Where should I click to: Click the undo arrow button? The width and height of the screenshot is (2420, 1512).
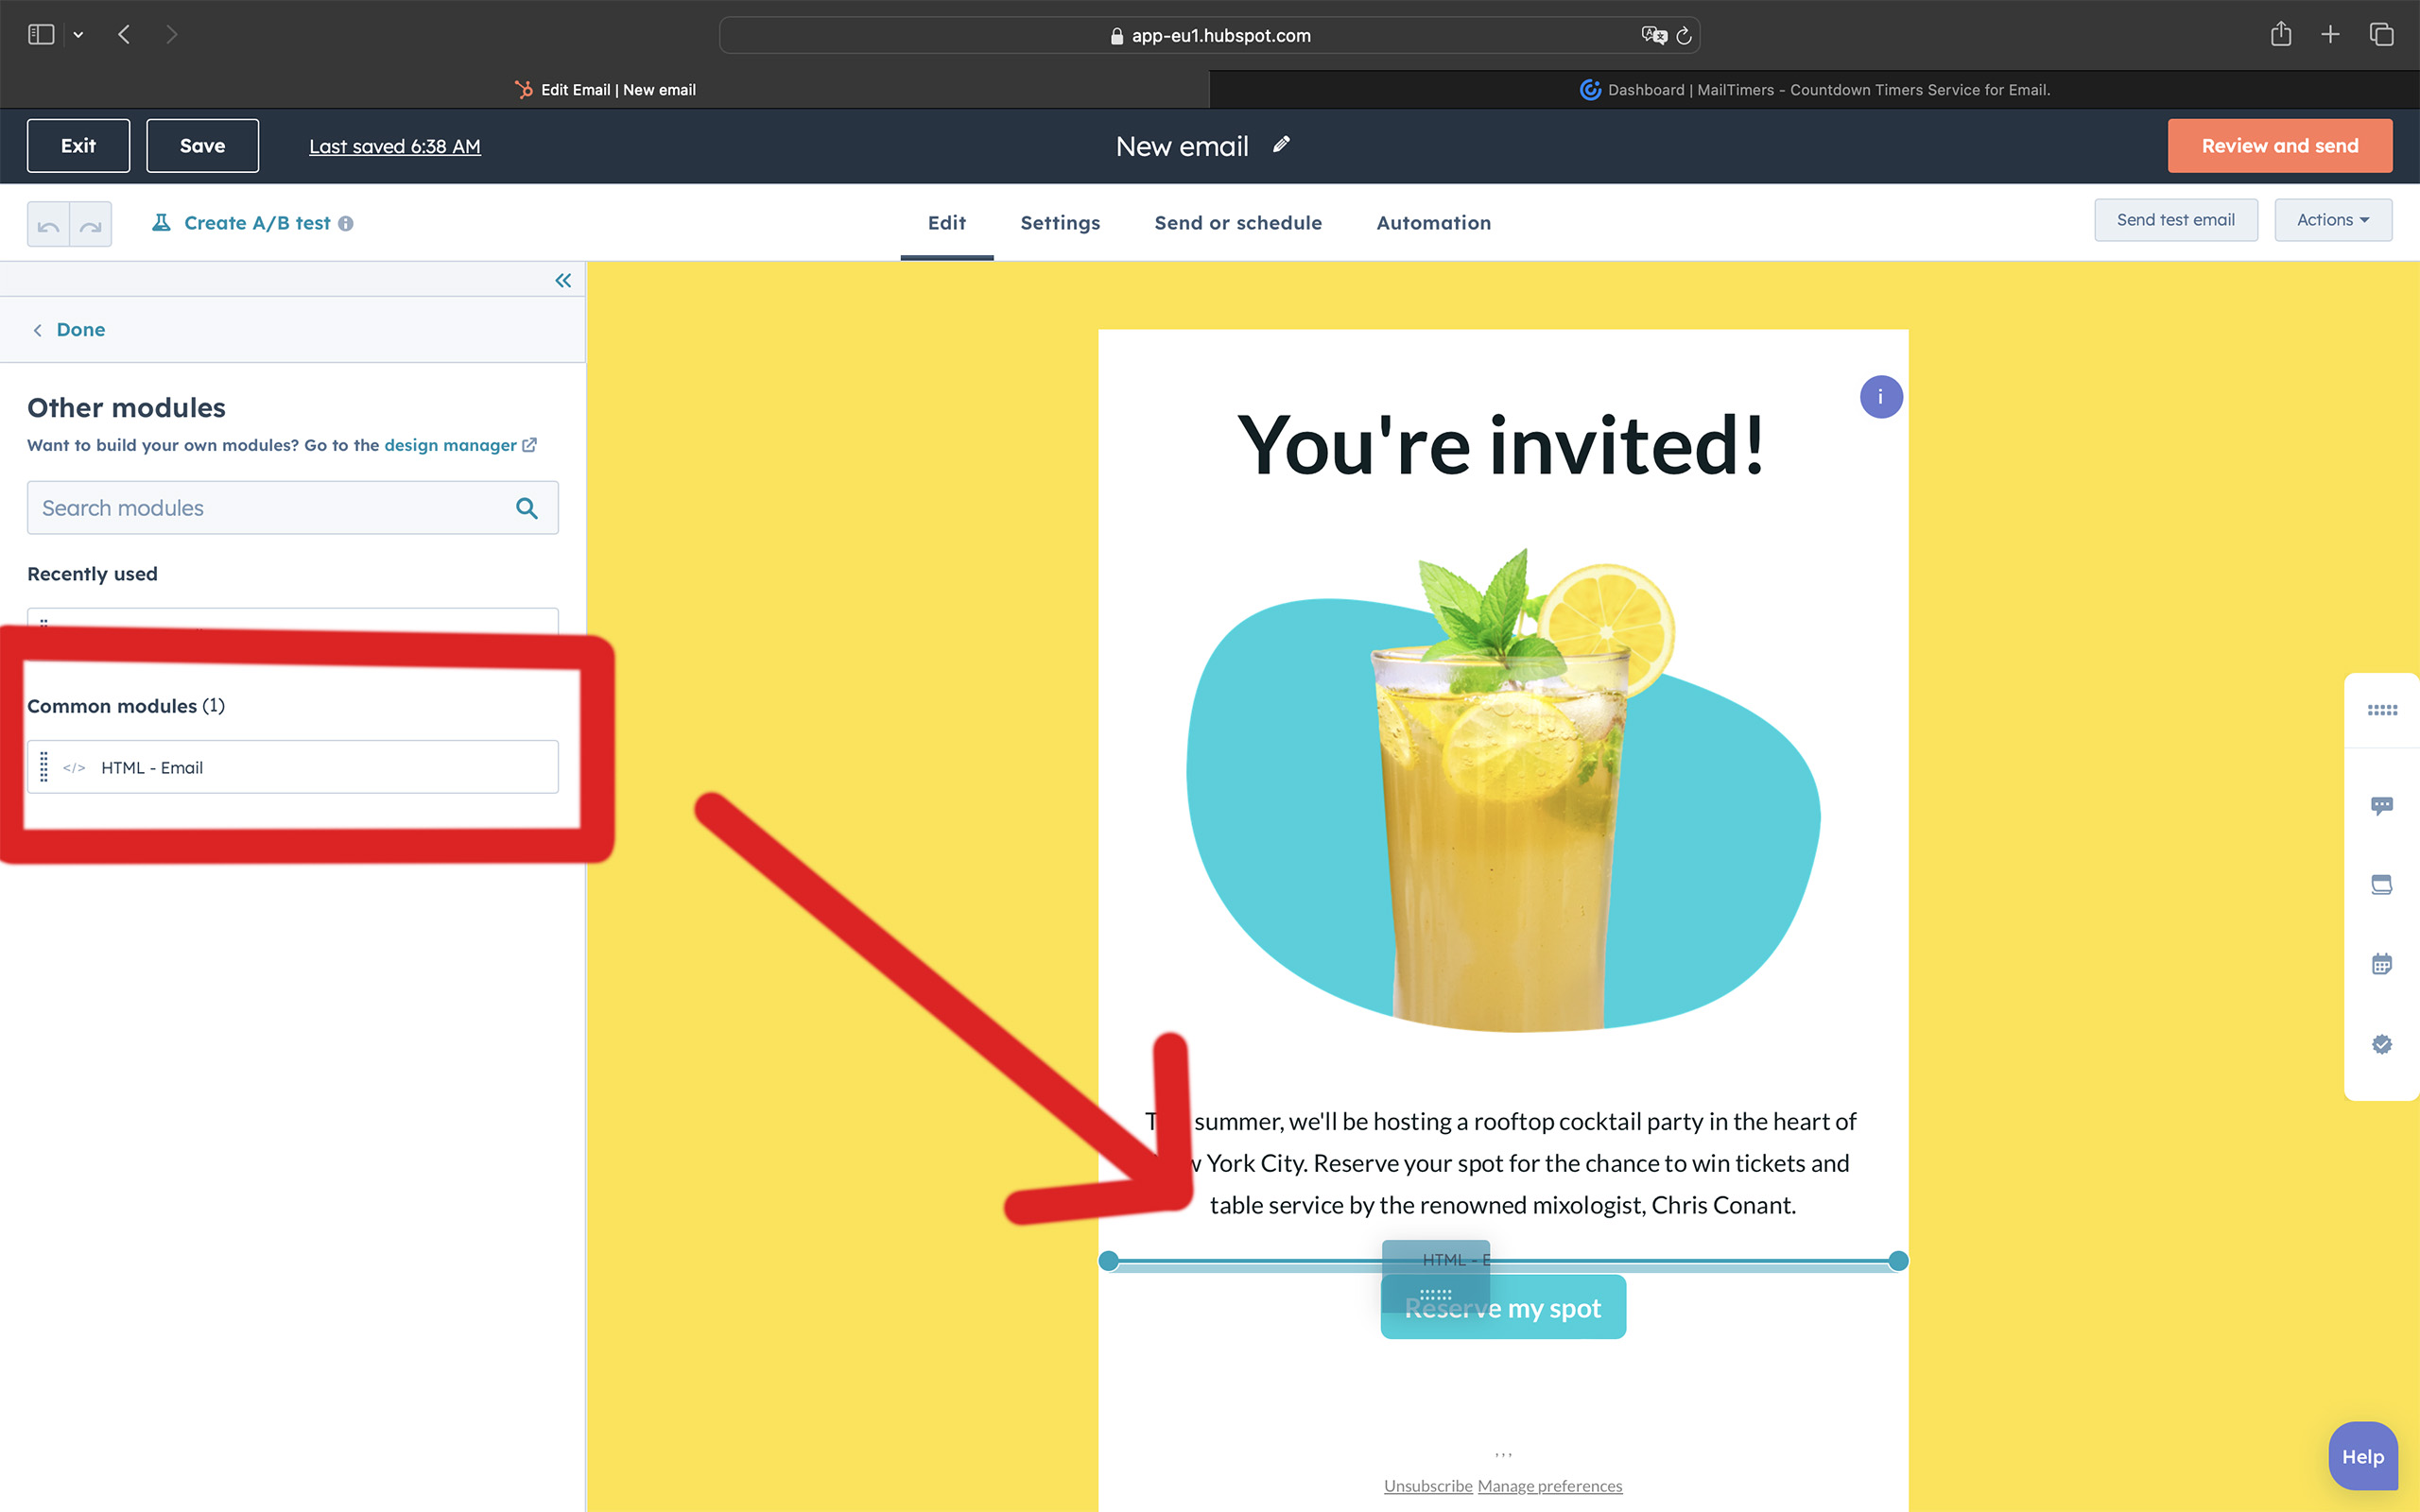pos(48,225)
